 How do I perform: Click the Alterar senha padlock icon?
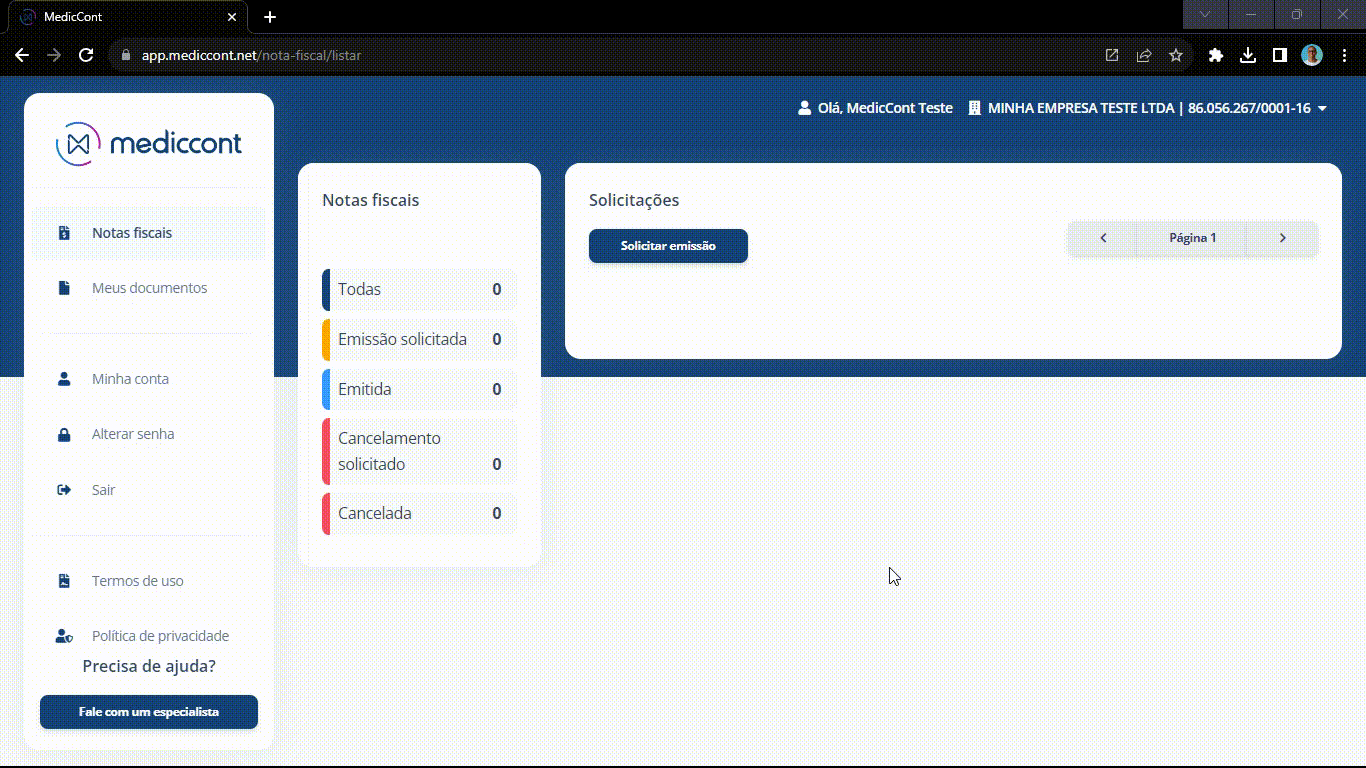coord(64,435)
